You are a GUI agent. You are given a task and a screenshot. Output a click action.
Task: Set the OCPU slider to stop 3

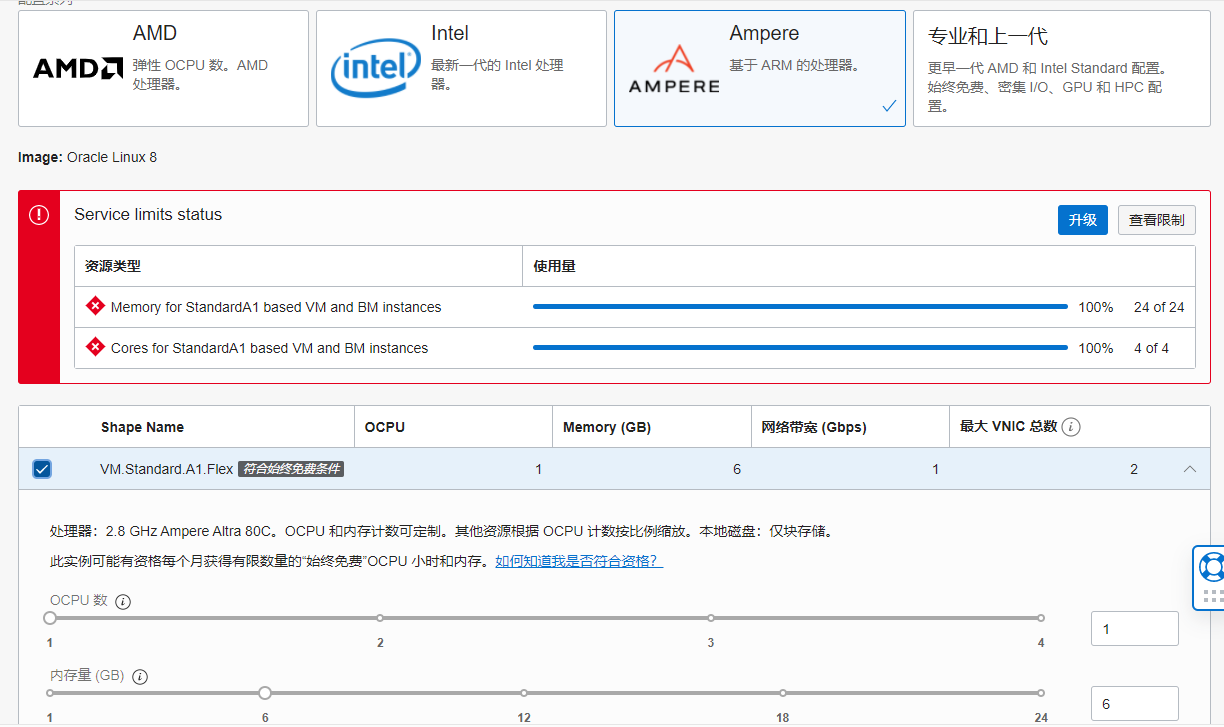coord(711,618)
